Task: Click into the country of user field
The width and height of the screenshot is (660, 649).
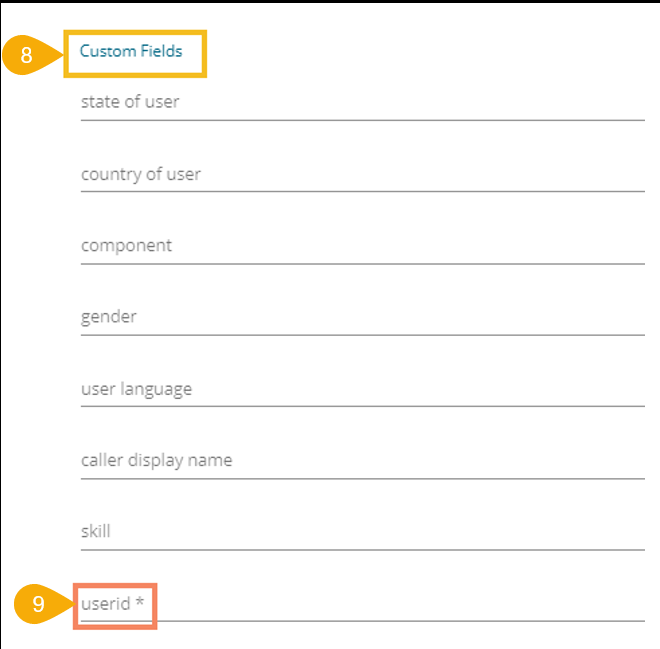Action: [x=362, y=174]
